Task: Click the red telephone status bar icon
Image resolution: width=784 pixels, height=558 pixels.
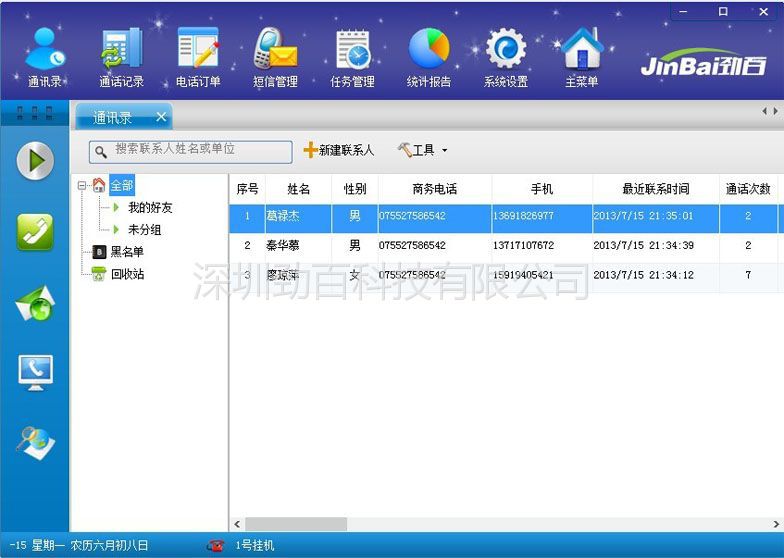Action: (216, 545)
